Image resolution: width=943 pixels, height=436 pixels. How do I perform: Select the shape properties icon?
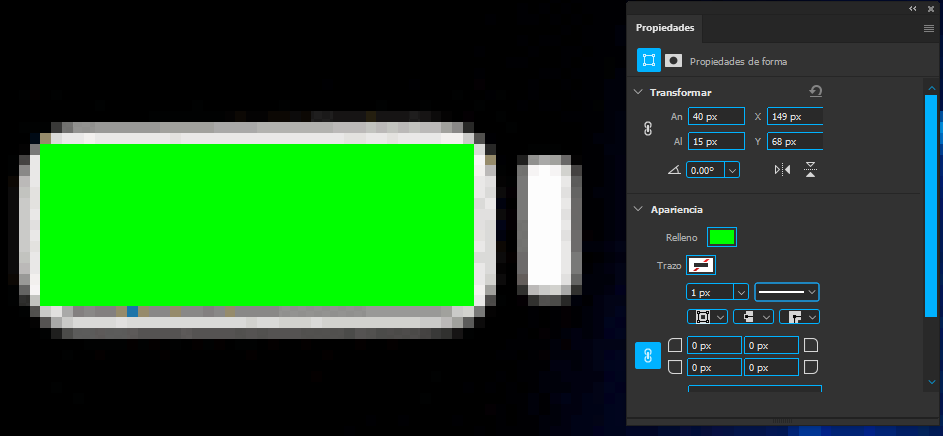tap(648, 60)
